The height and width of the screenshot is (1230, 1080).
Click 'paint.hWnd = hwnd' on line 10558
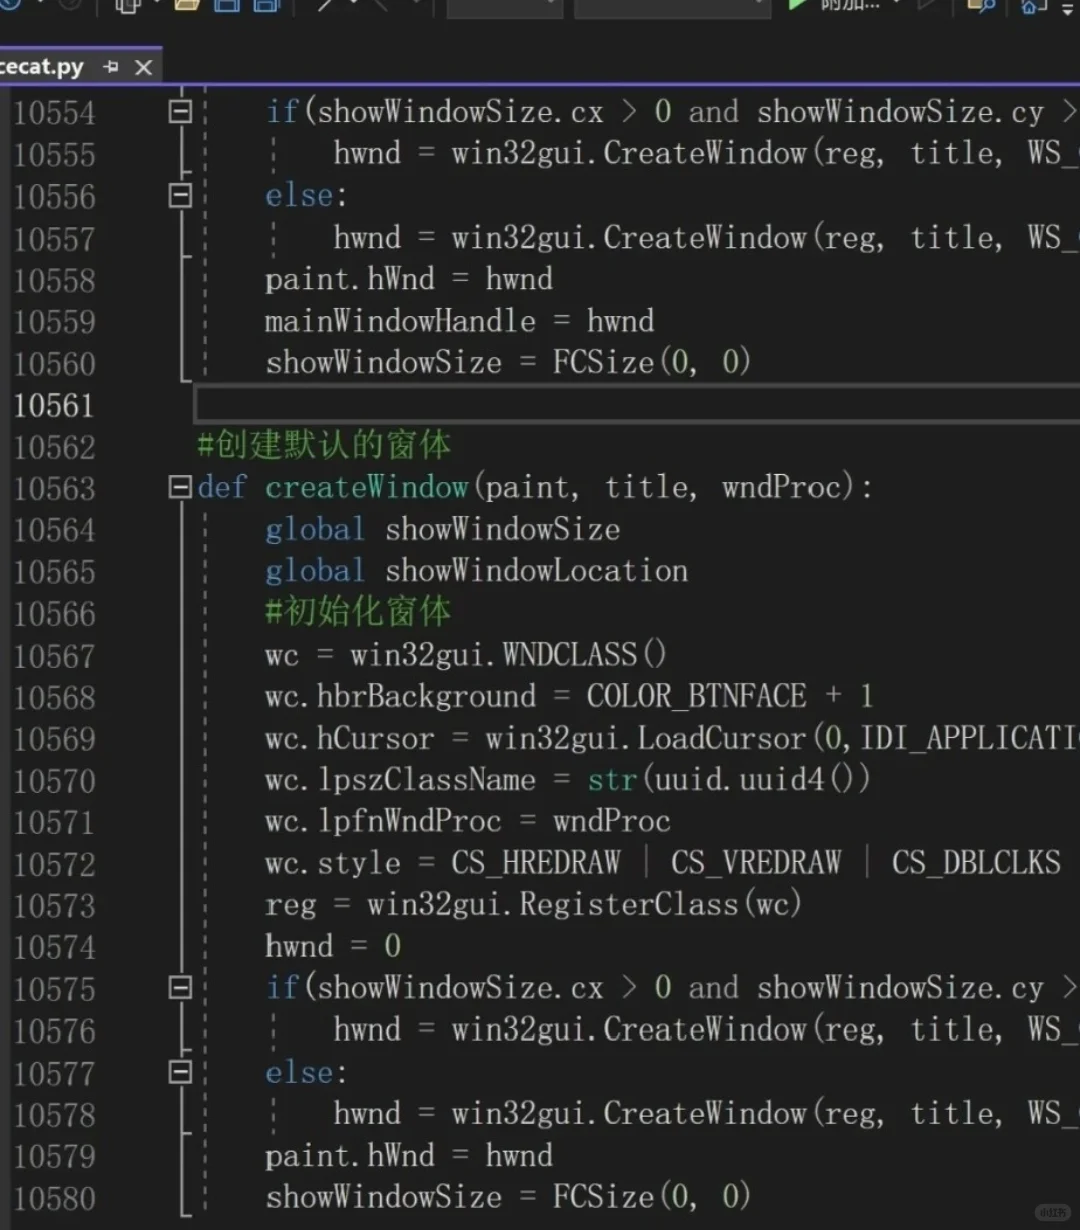tap(409, 279)
